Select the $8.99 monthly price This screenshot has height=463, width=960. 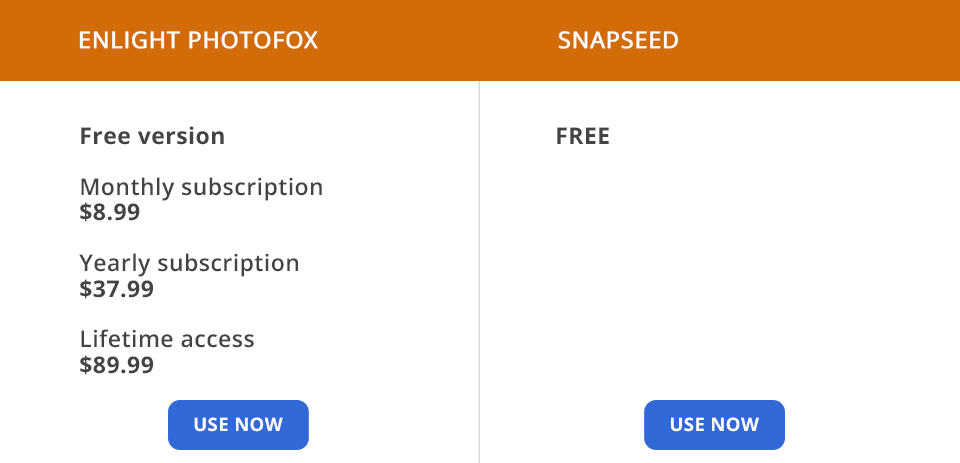[x=110, y=212]
